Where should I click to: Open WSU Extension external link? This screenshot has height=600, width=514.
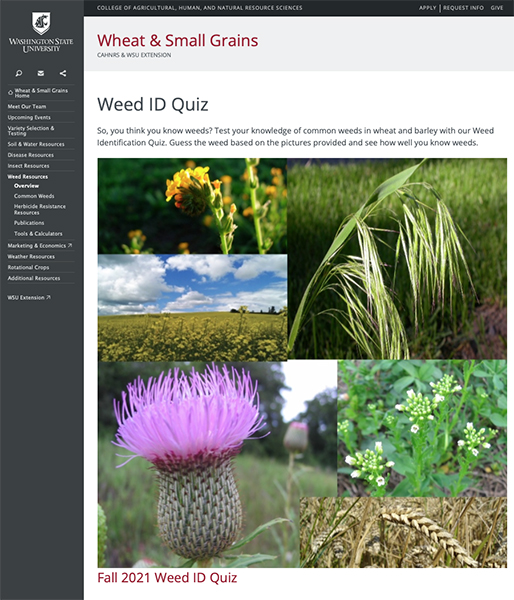29,297
